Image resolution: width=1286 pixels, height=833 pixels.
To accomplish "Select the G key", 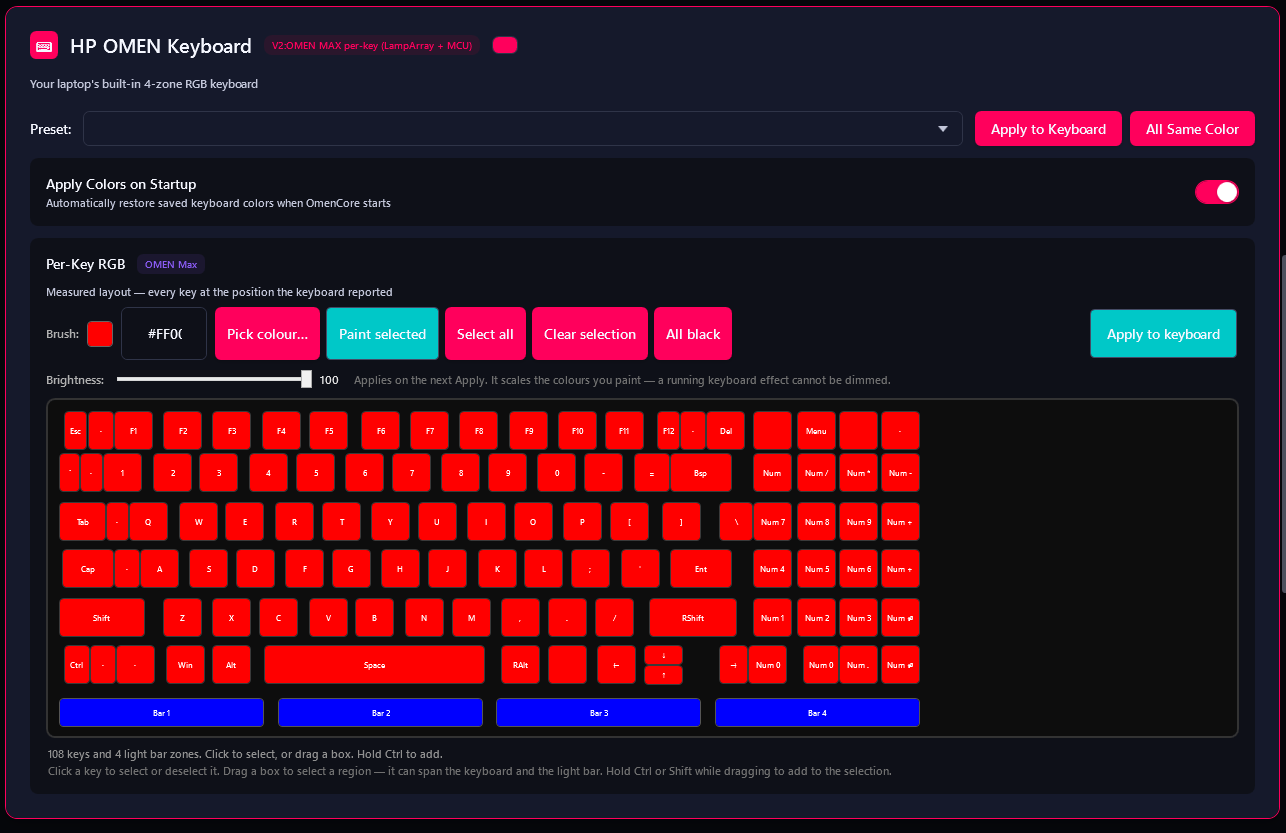I will [x=351, y=569].
